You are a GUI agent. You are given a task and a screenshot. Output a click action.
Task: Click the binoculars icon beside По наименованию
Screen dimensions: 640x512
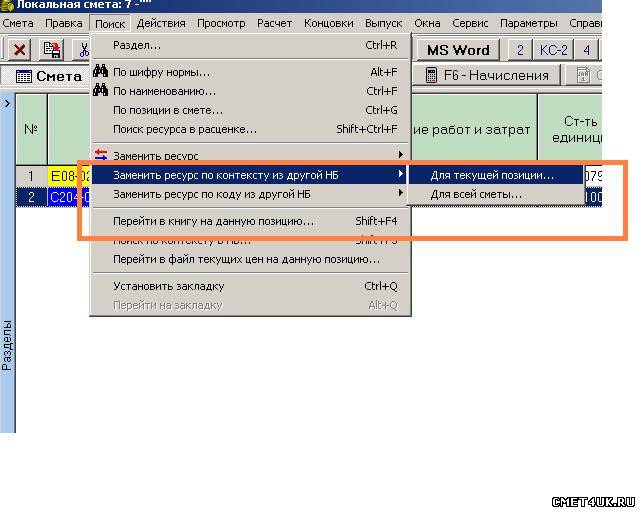click(100, 90)
